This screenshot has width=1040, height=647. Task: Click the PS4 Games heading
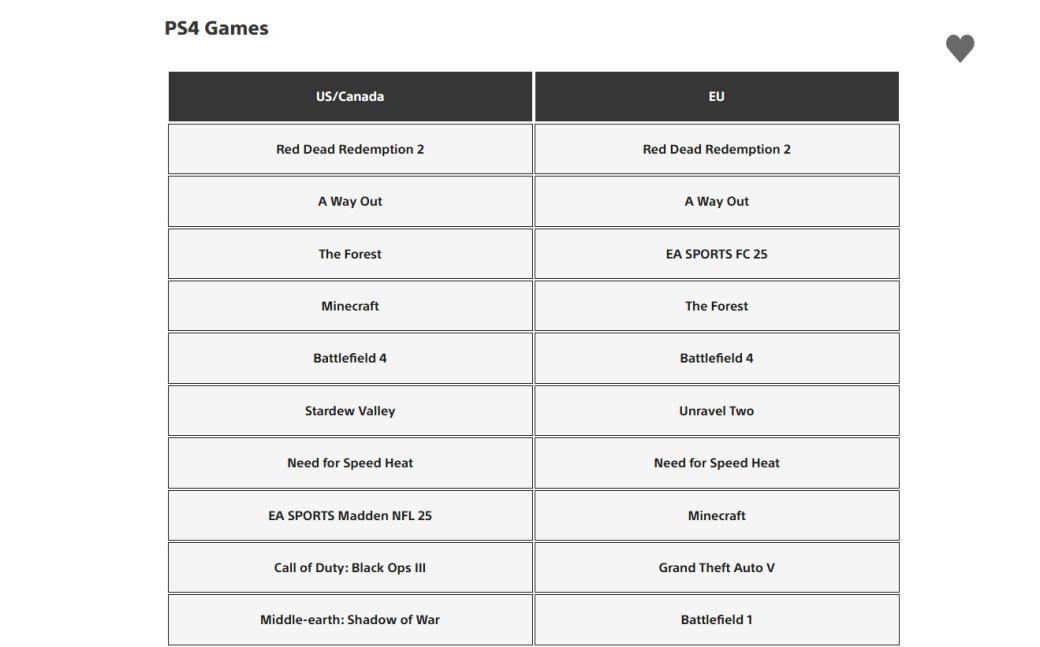pyautogui.click(x=216, y=28)
